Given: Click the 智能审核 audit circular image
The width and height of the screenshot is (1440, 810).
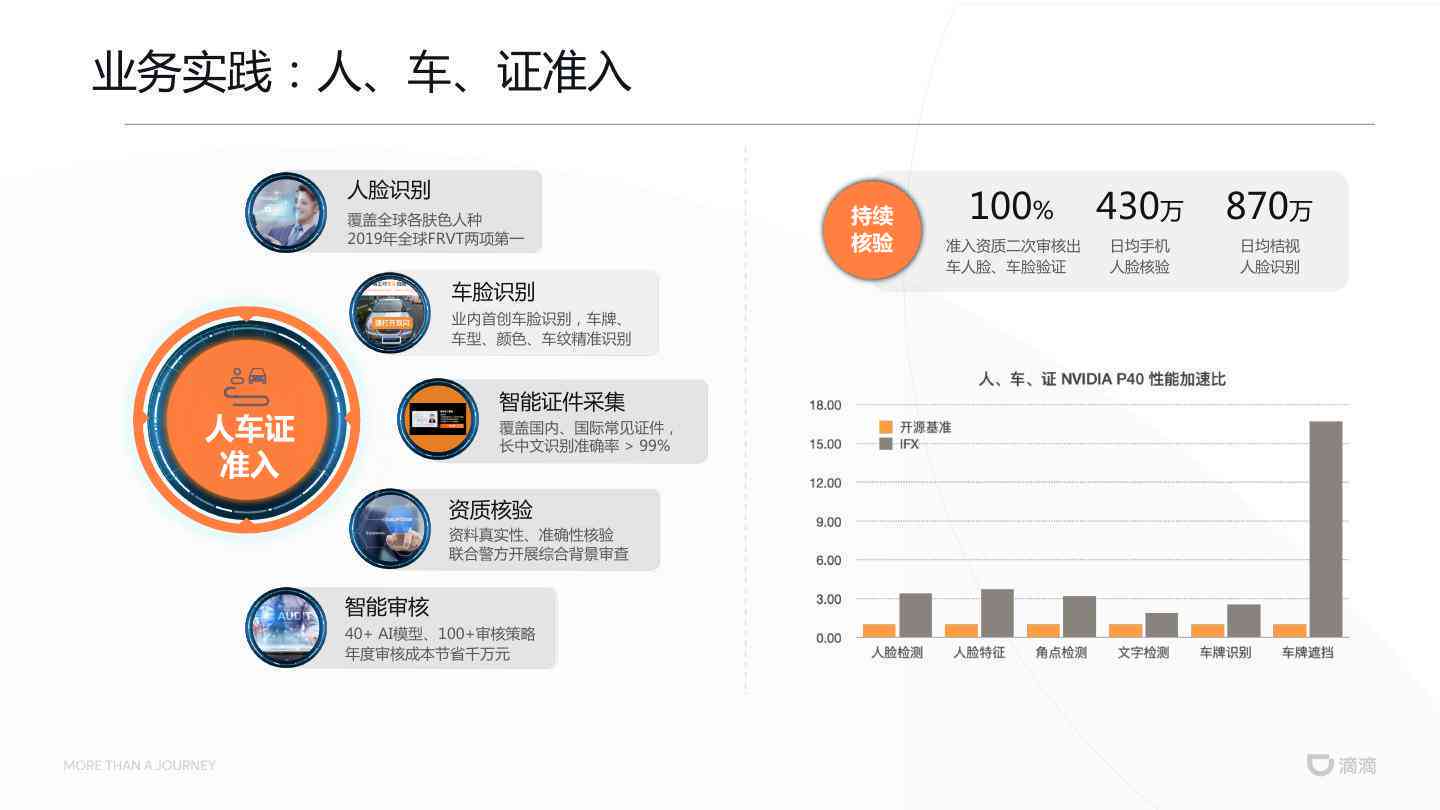Looking at the screenshot, I should pos(286,628).
